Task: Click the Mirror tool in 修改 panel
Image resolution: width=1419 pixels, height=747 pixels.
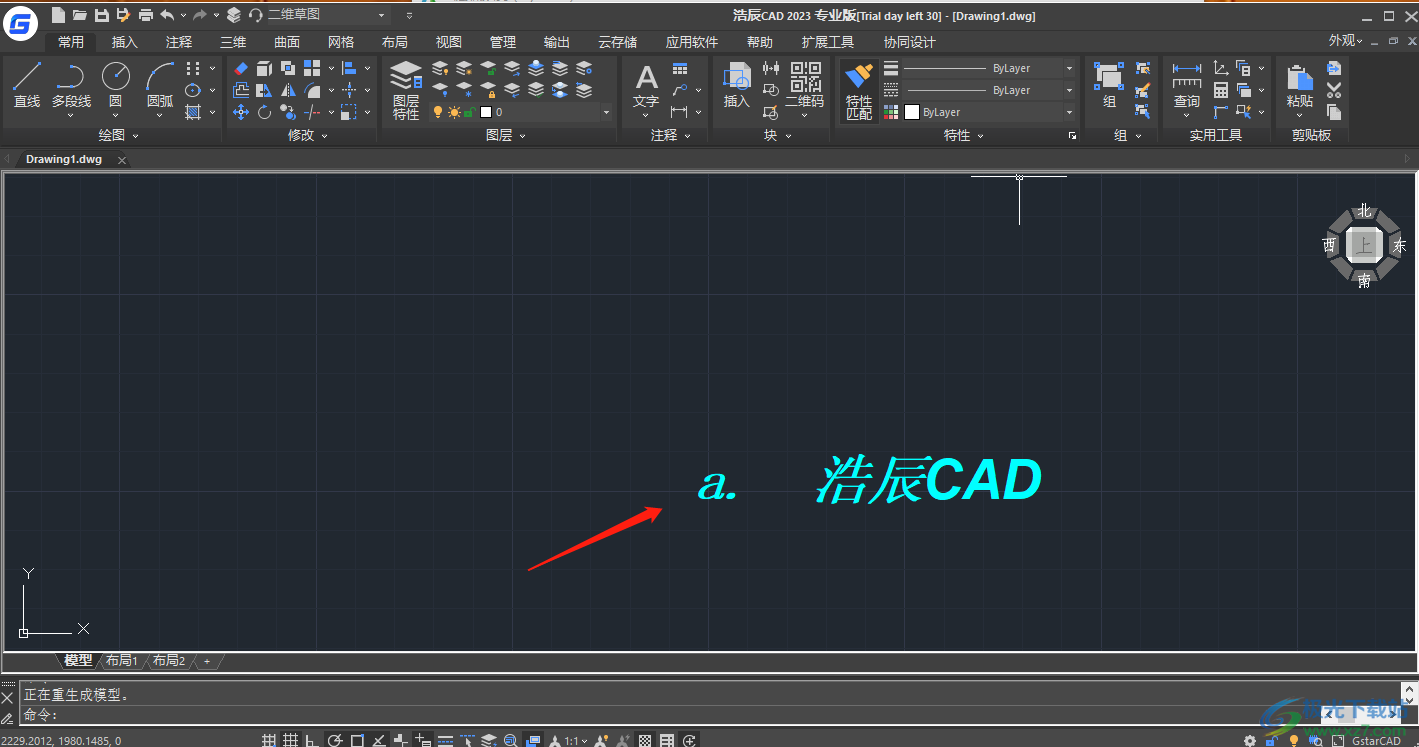Action: tap(289, 90)
